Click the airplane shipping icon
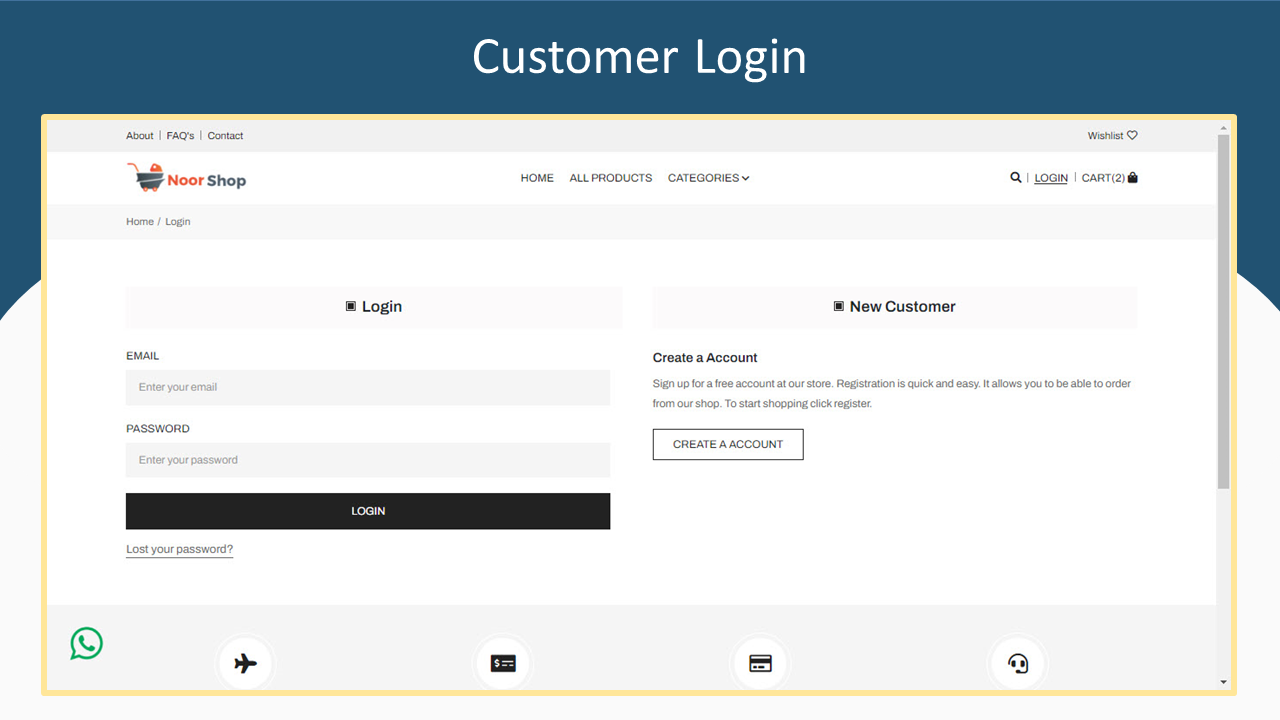 [x=245, y=663]
